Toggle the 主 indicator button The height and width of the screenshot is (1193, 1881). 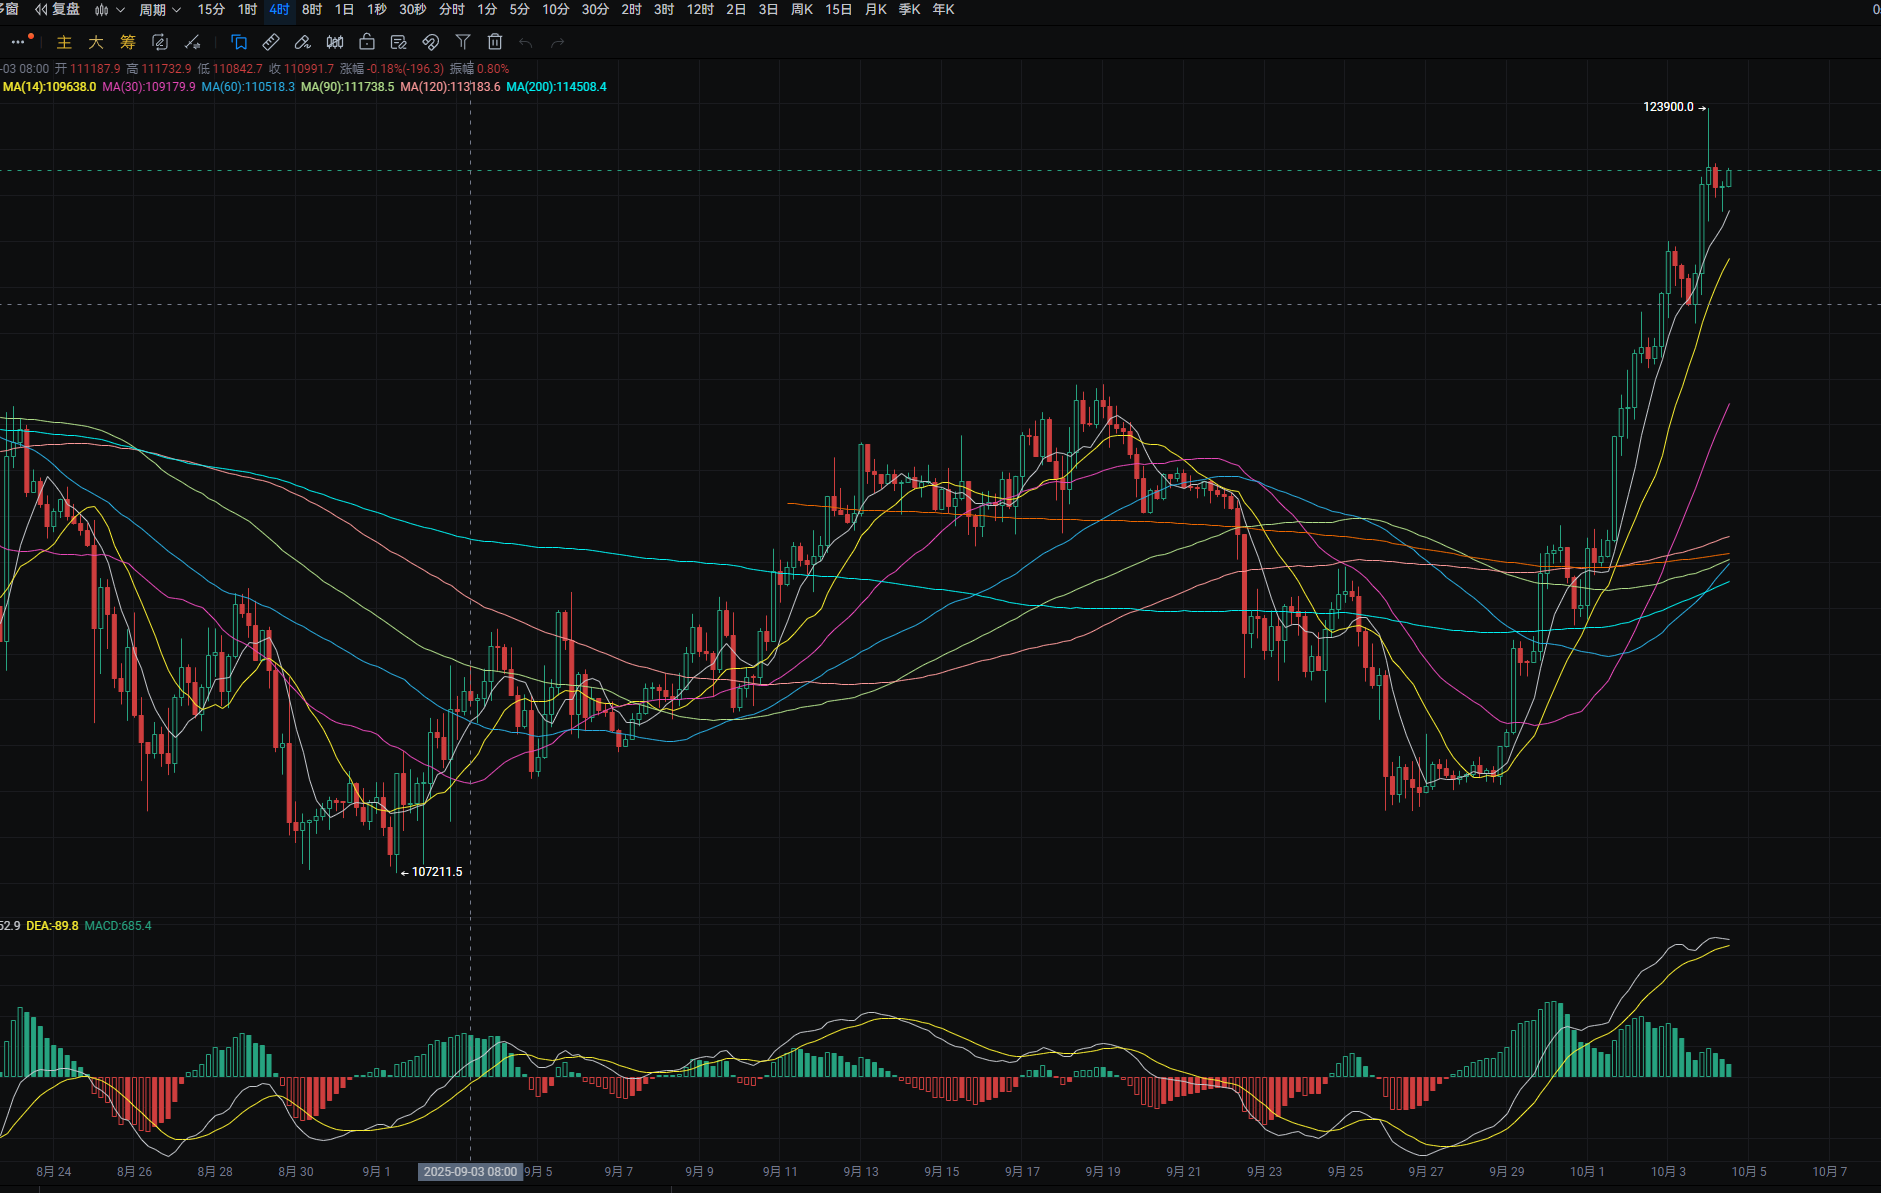coord(64,42)
